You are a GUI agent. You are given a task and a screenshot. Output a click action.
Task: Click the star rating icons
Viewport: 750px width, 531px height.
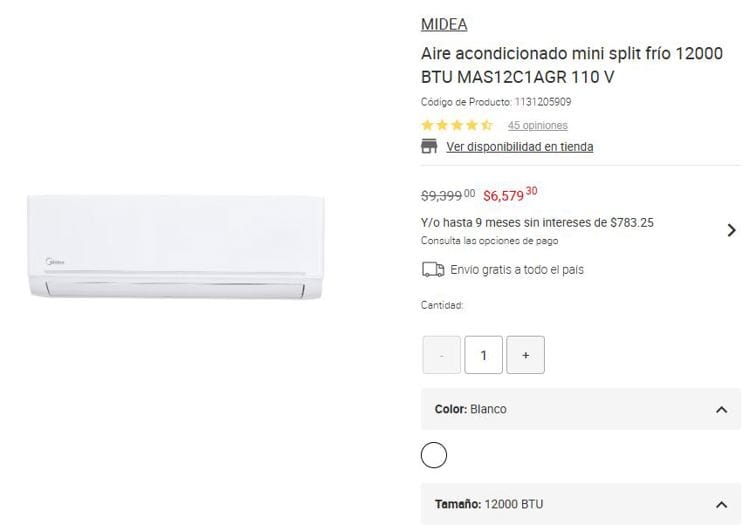pyautogui.click(x=457, y=125)
